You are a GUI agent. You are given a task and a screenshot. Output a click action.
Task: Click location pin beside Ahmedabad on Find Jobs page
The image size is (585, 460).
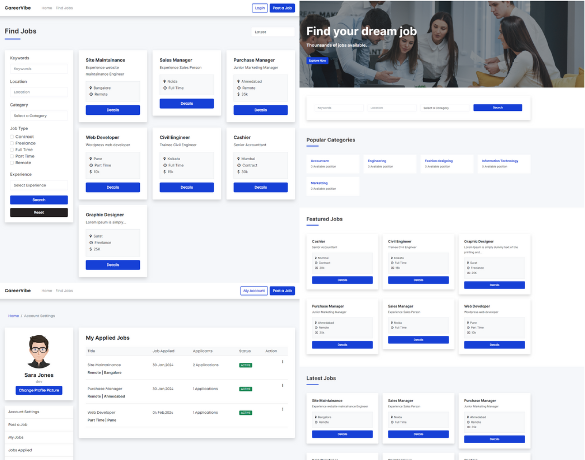click(x=239, y=81)
